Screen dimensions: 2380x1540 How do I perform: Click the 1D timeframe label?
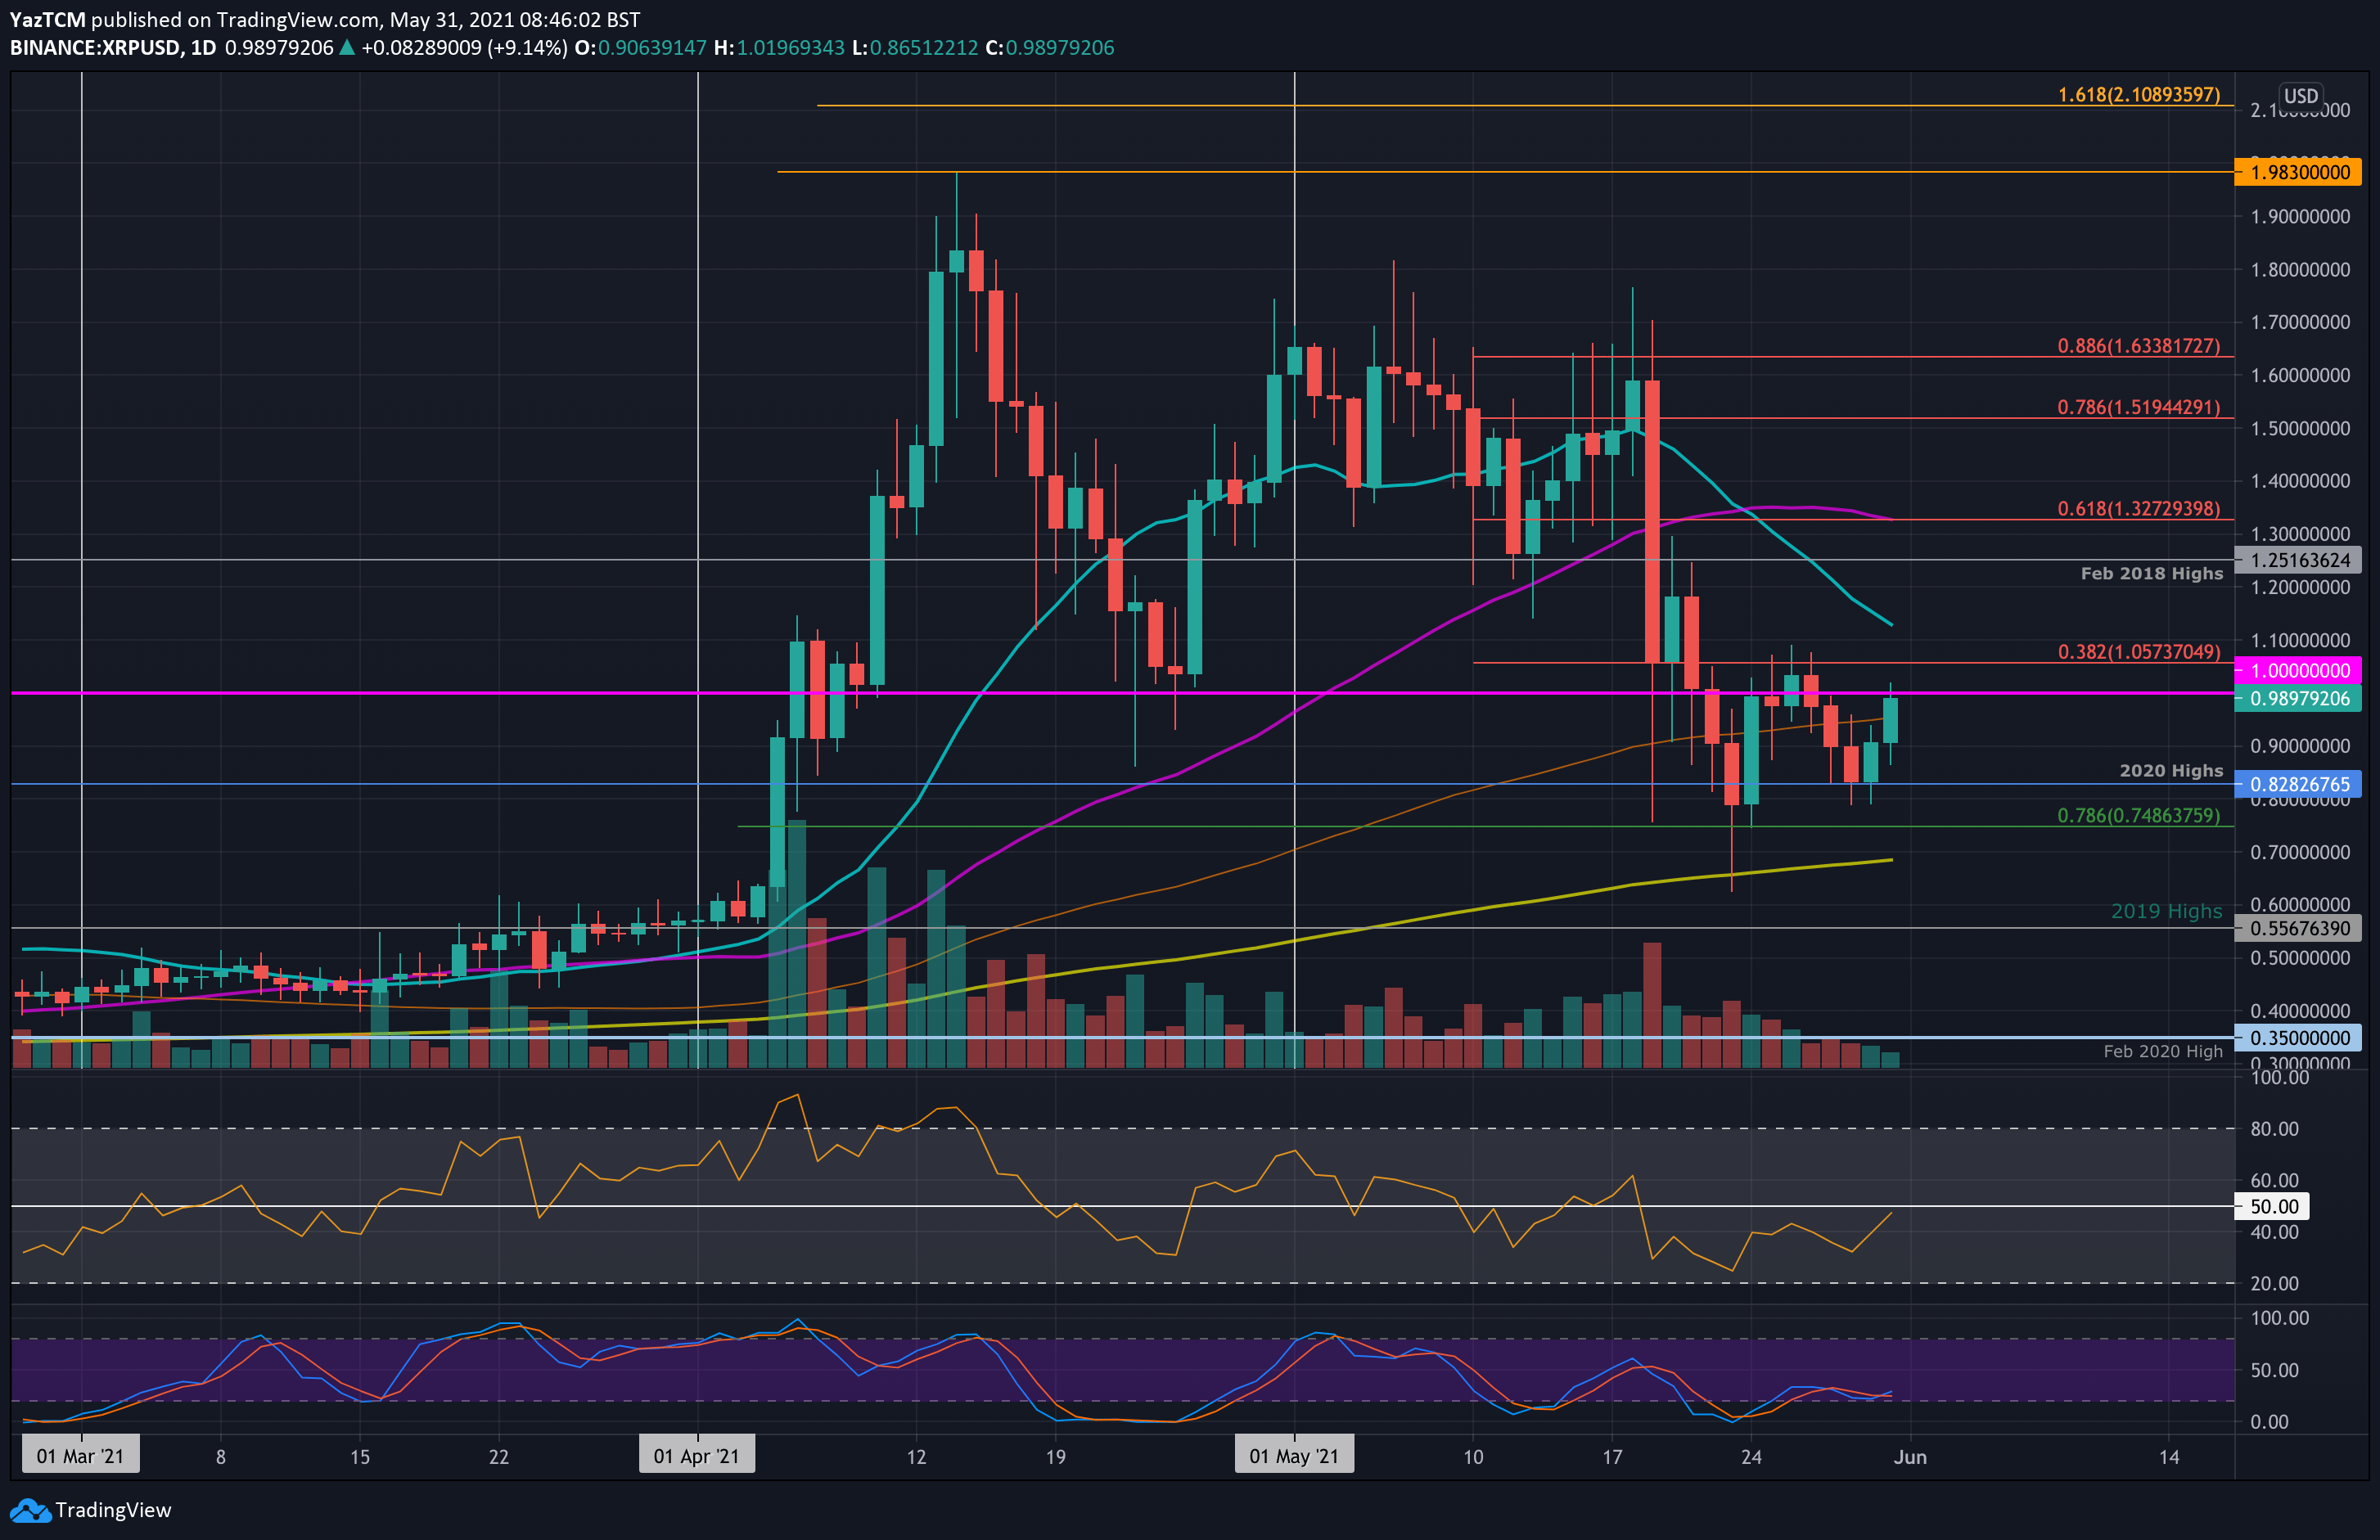tap(204, 47)
